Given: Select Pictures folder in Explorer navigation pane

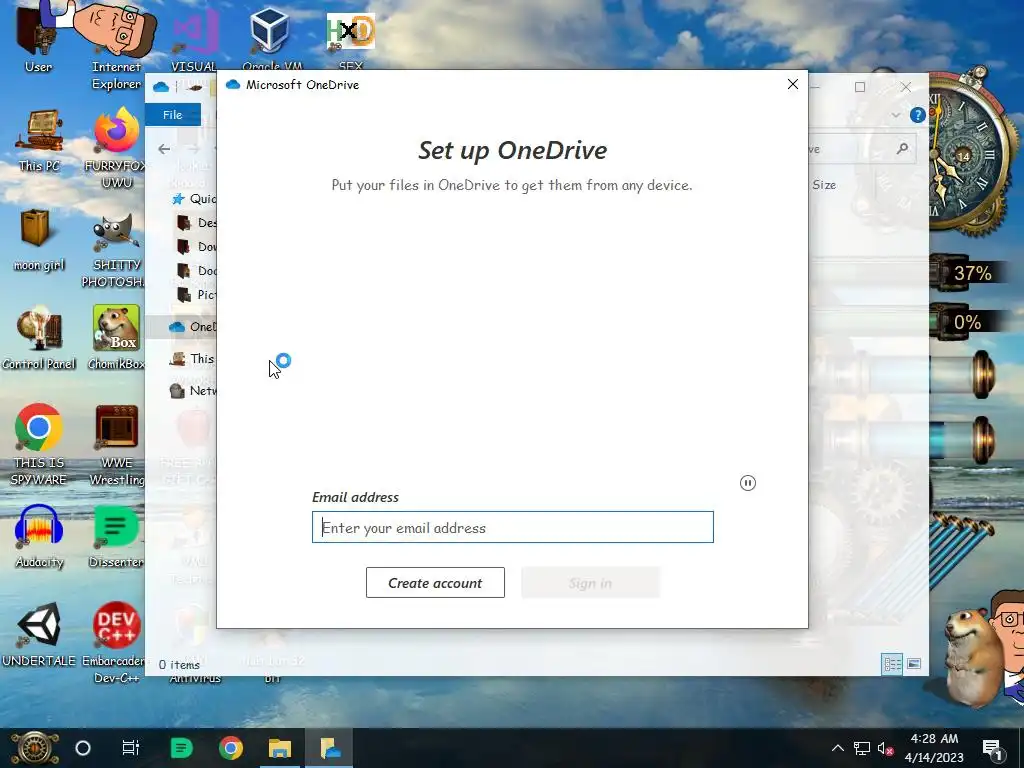Looking at the screenshot, I should (197, 295).
